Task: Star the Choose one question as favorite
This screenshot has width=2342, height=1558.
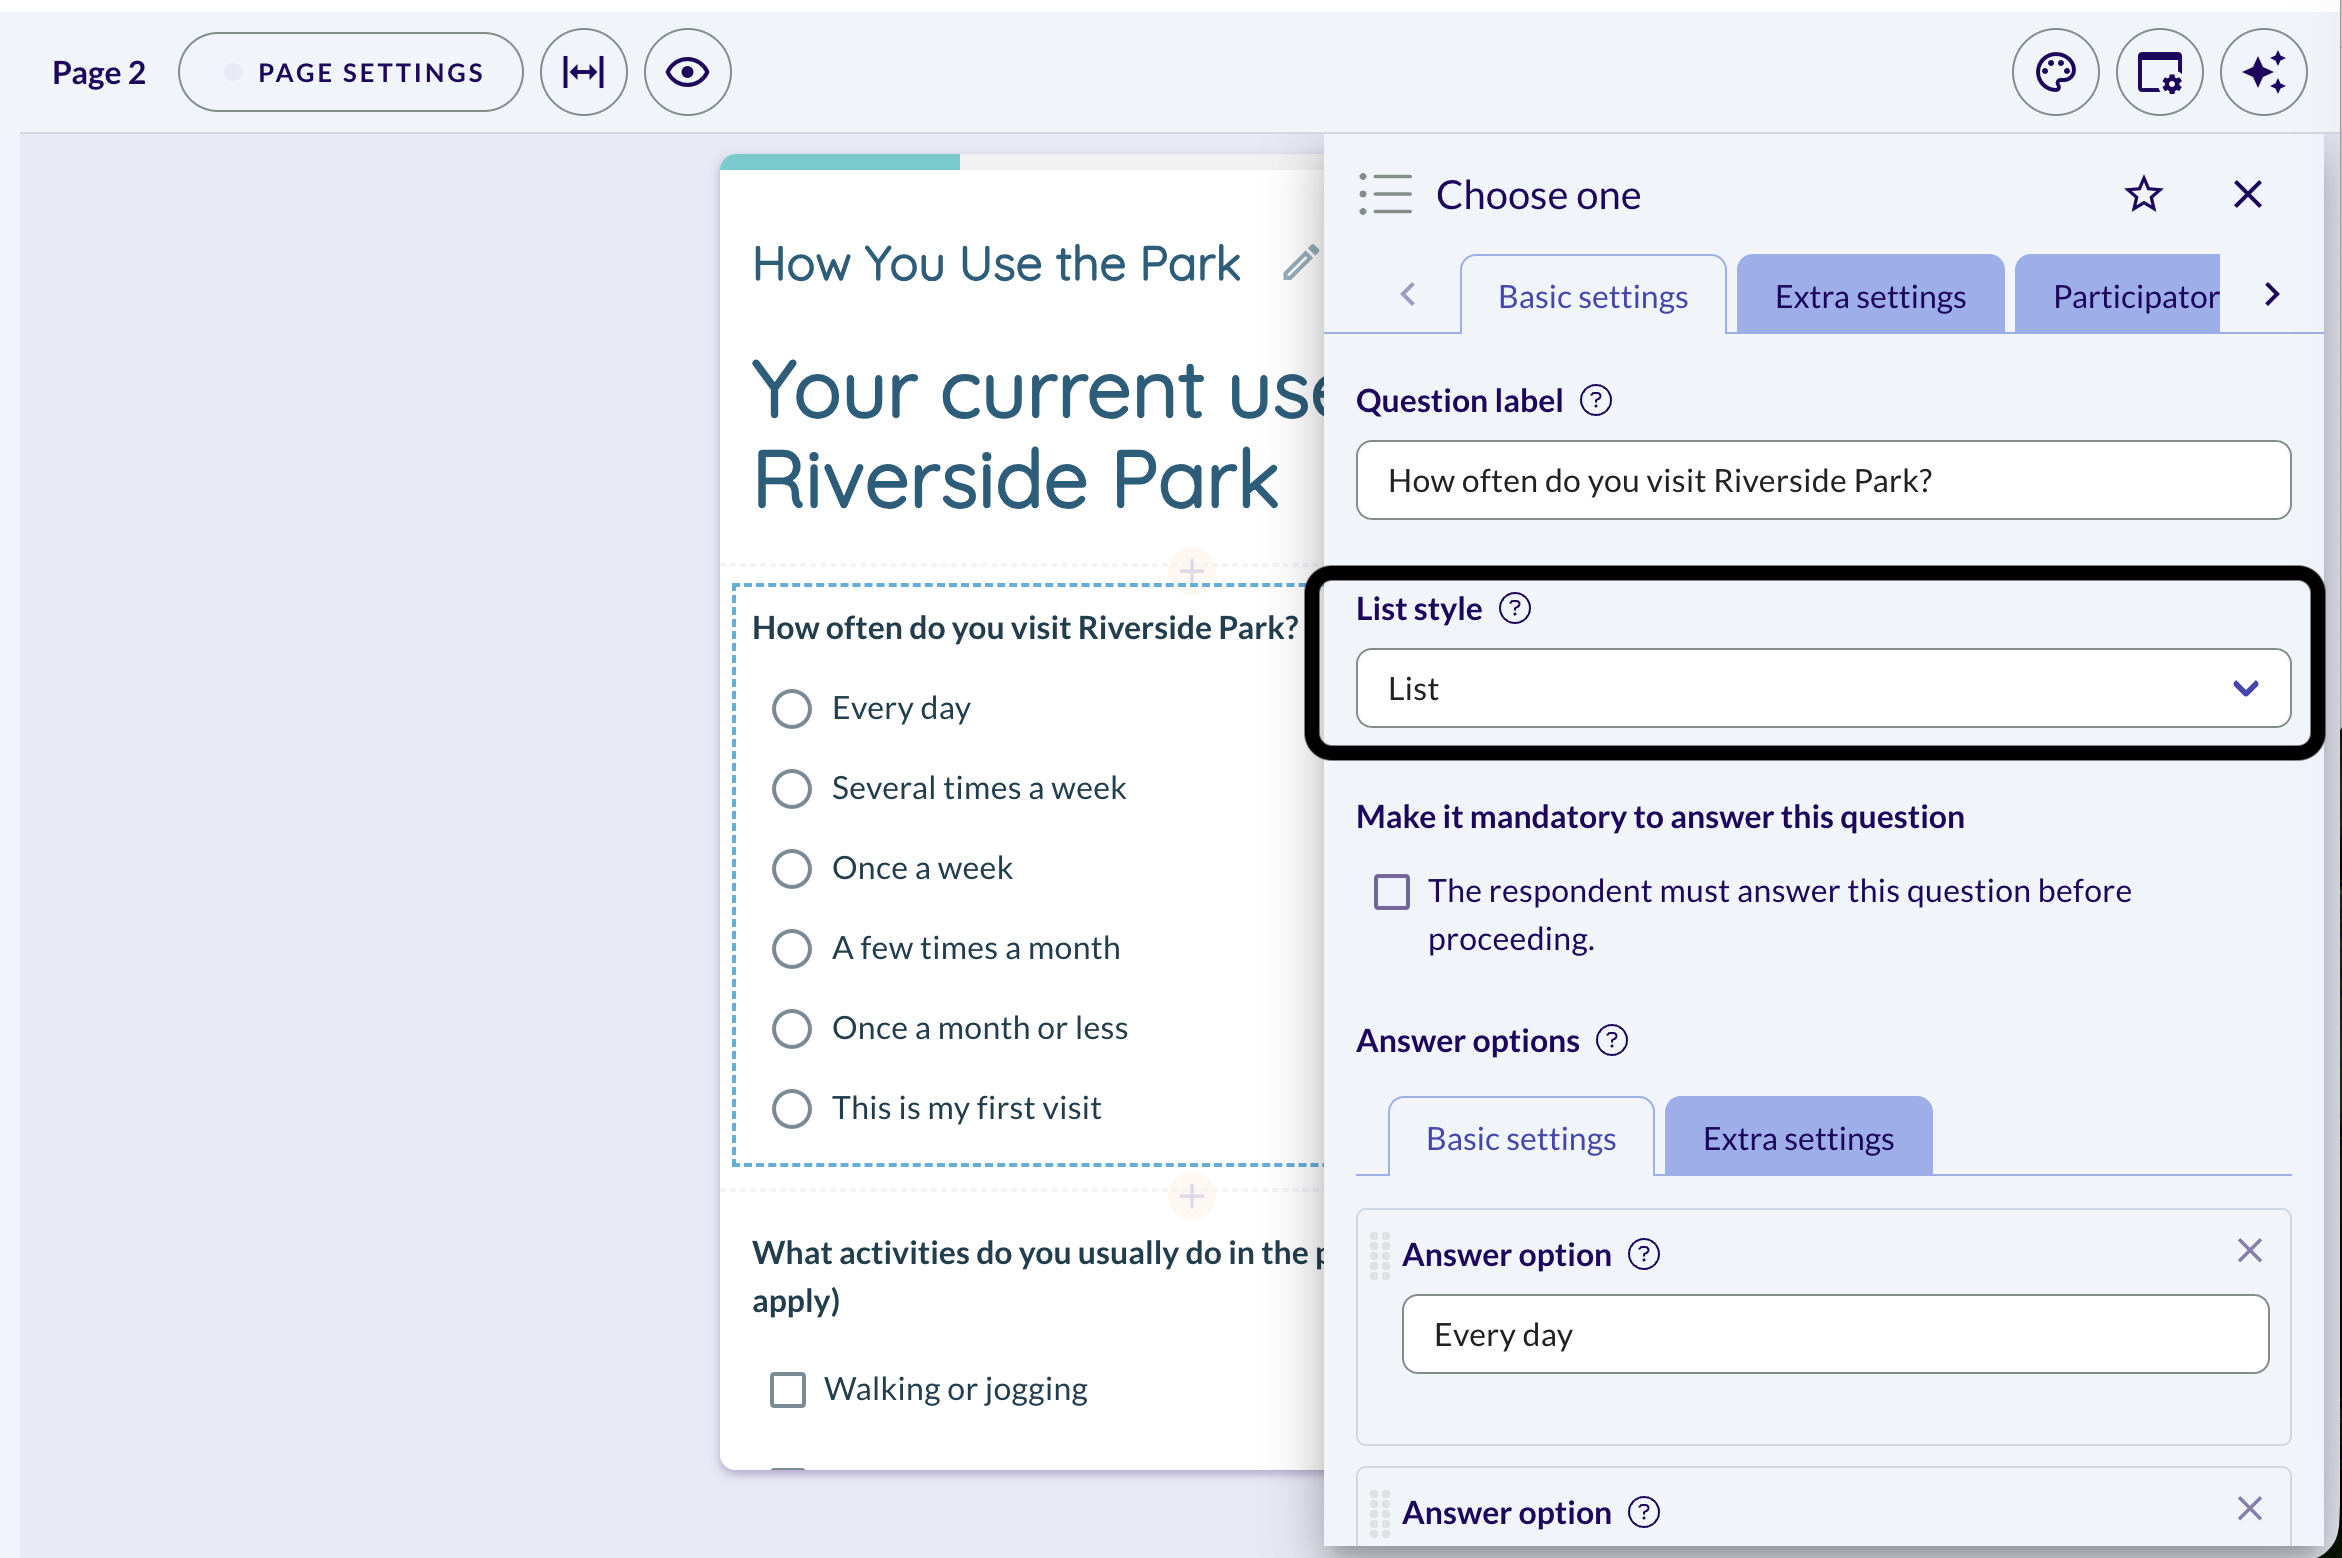Action: coord(2143,194)
